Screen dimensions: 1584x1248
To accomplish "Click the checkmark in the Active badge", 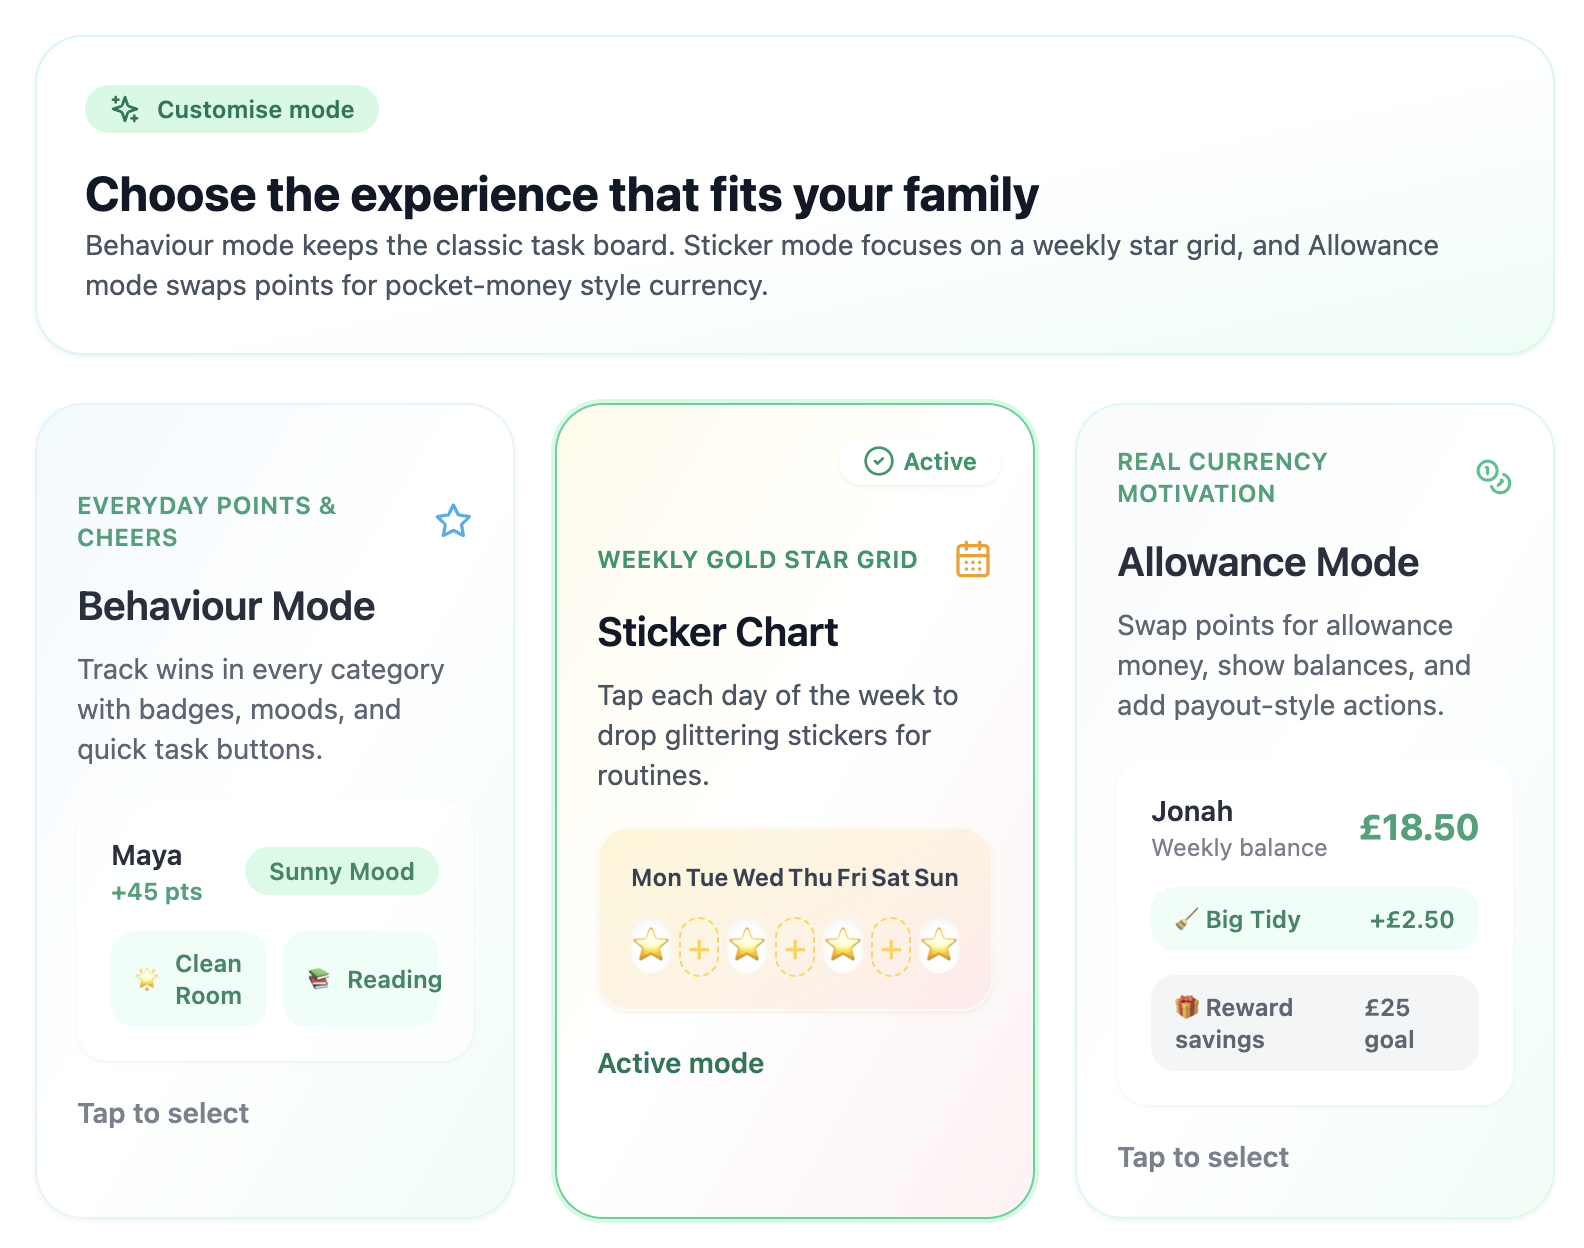I will pyautogui.click(x=878, y=461).
